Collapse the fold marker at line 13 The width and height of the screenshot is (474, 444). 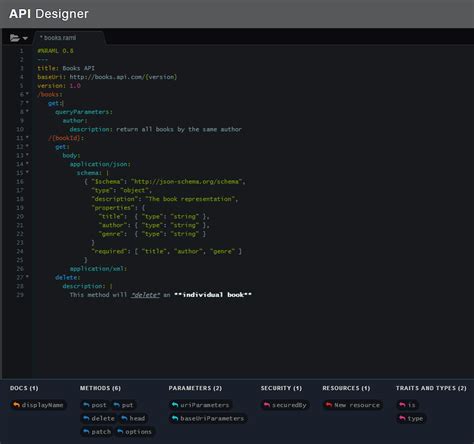pos(27,155)
